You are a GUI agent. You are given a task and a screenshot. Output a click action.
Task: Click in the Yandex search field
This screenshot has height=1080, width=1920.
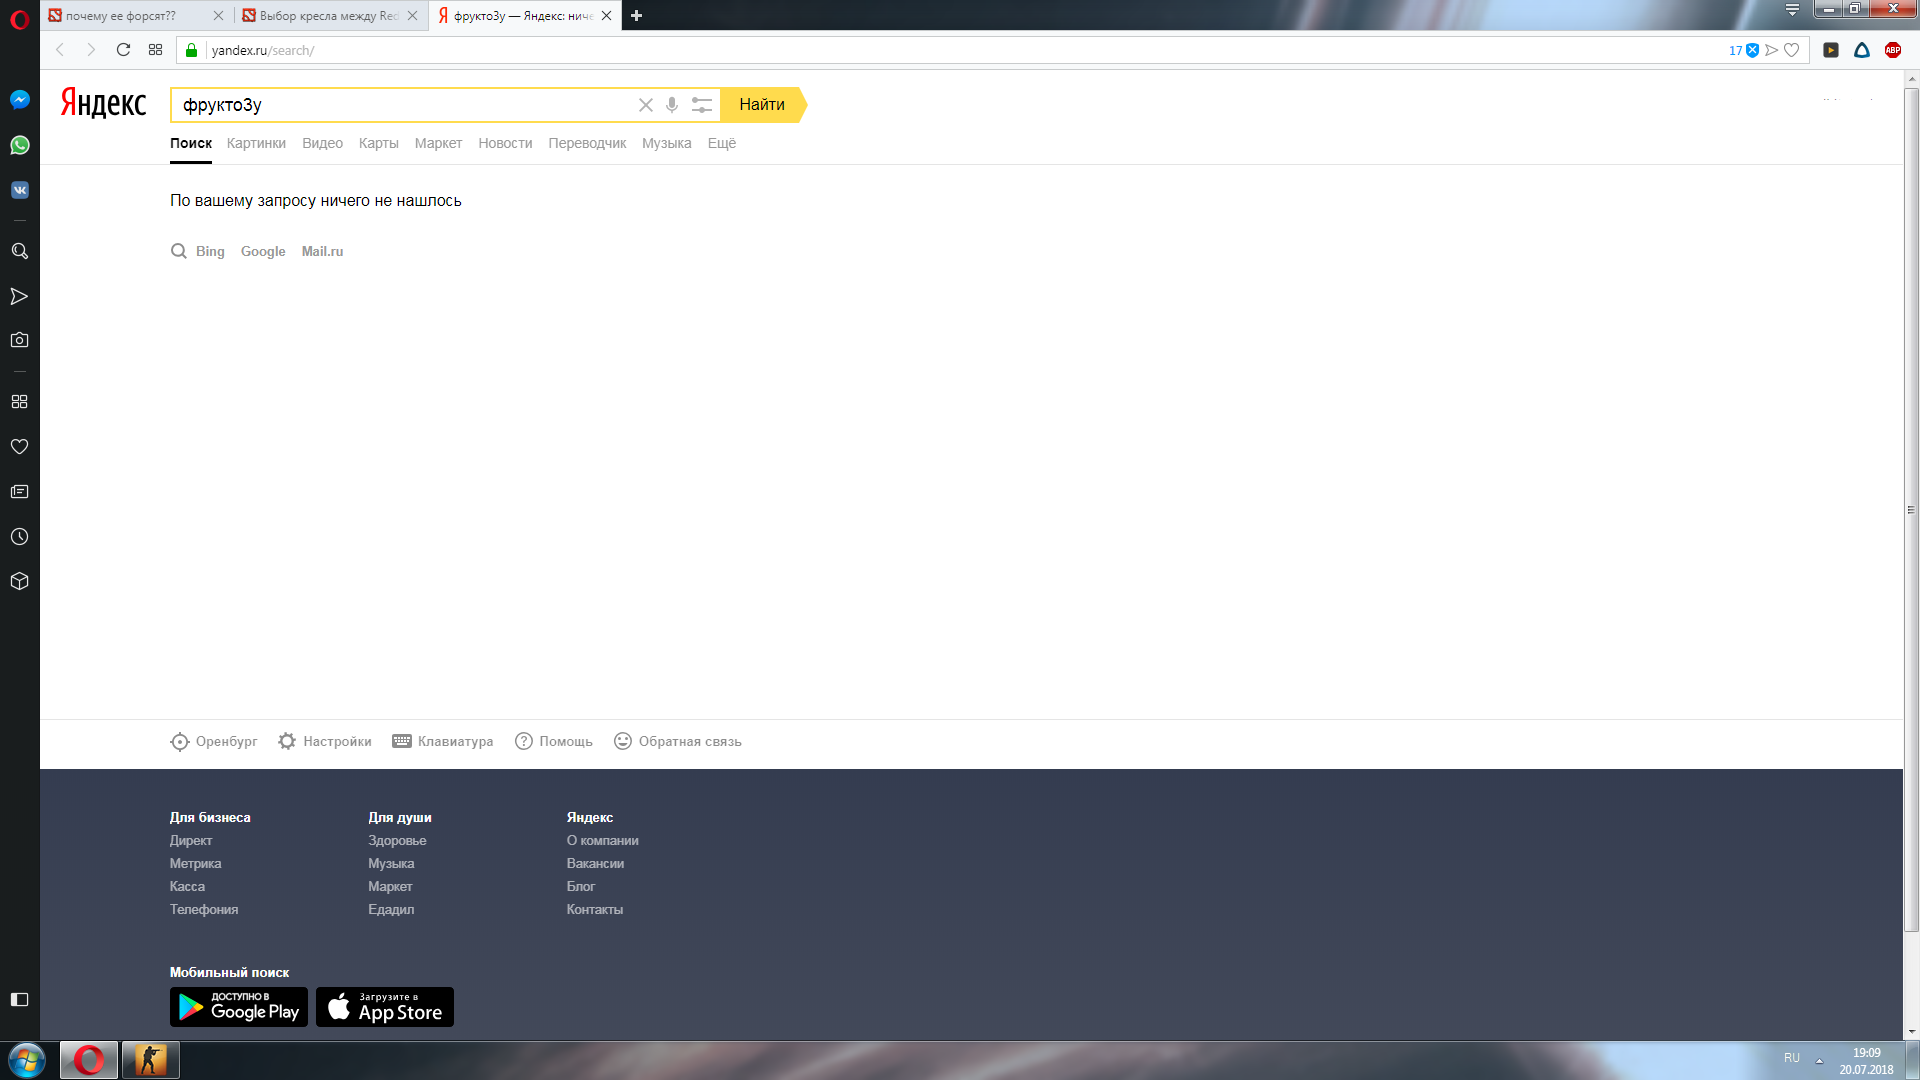point(400,105)
